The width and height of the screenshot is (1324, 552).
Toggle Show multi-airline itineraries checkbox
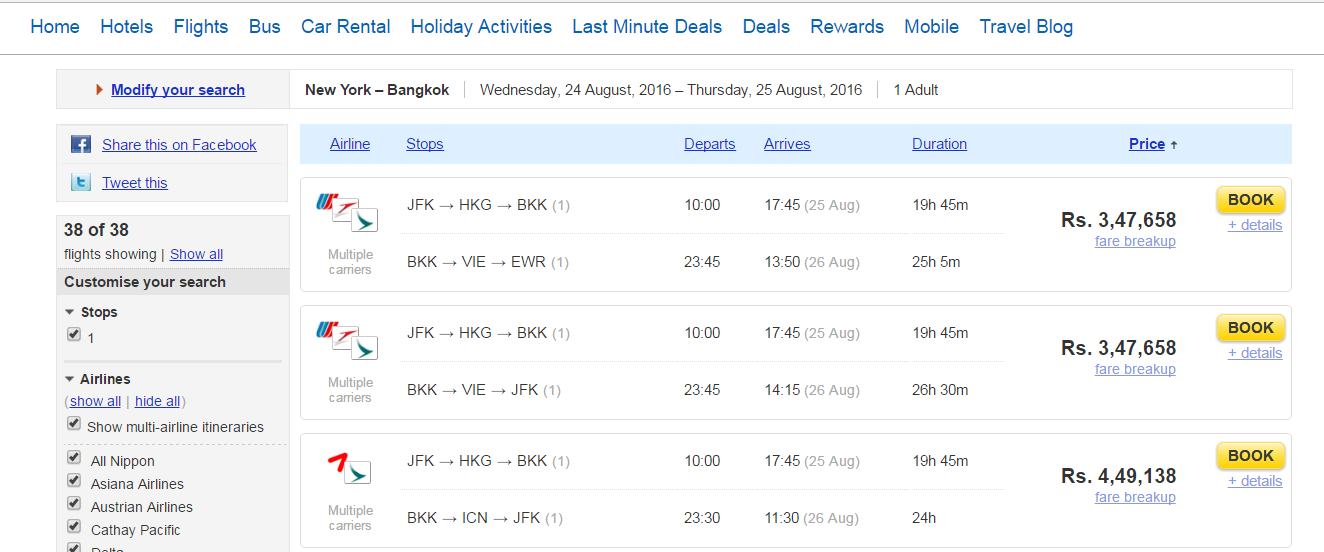[x=73, y=424]
